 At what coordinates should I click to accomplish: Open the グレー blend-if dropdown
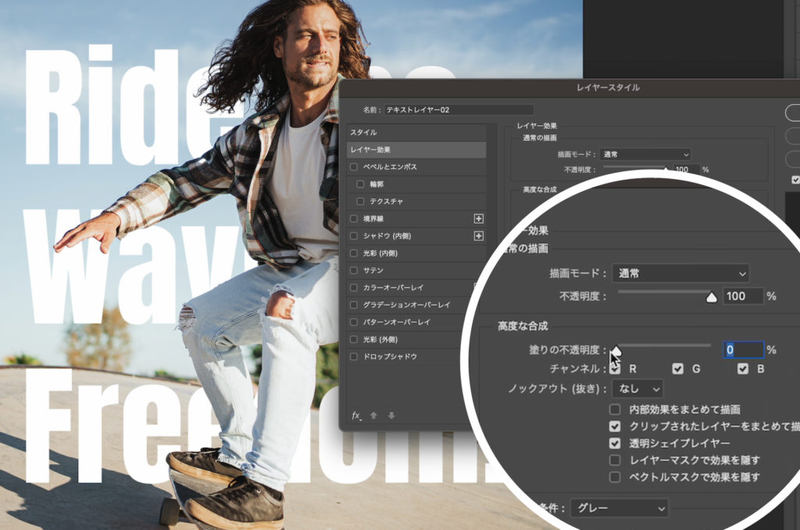coord(619,508)
